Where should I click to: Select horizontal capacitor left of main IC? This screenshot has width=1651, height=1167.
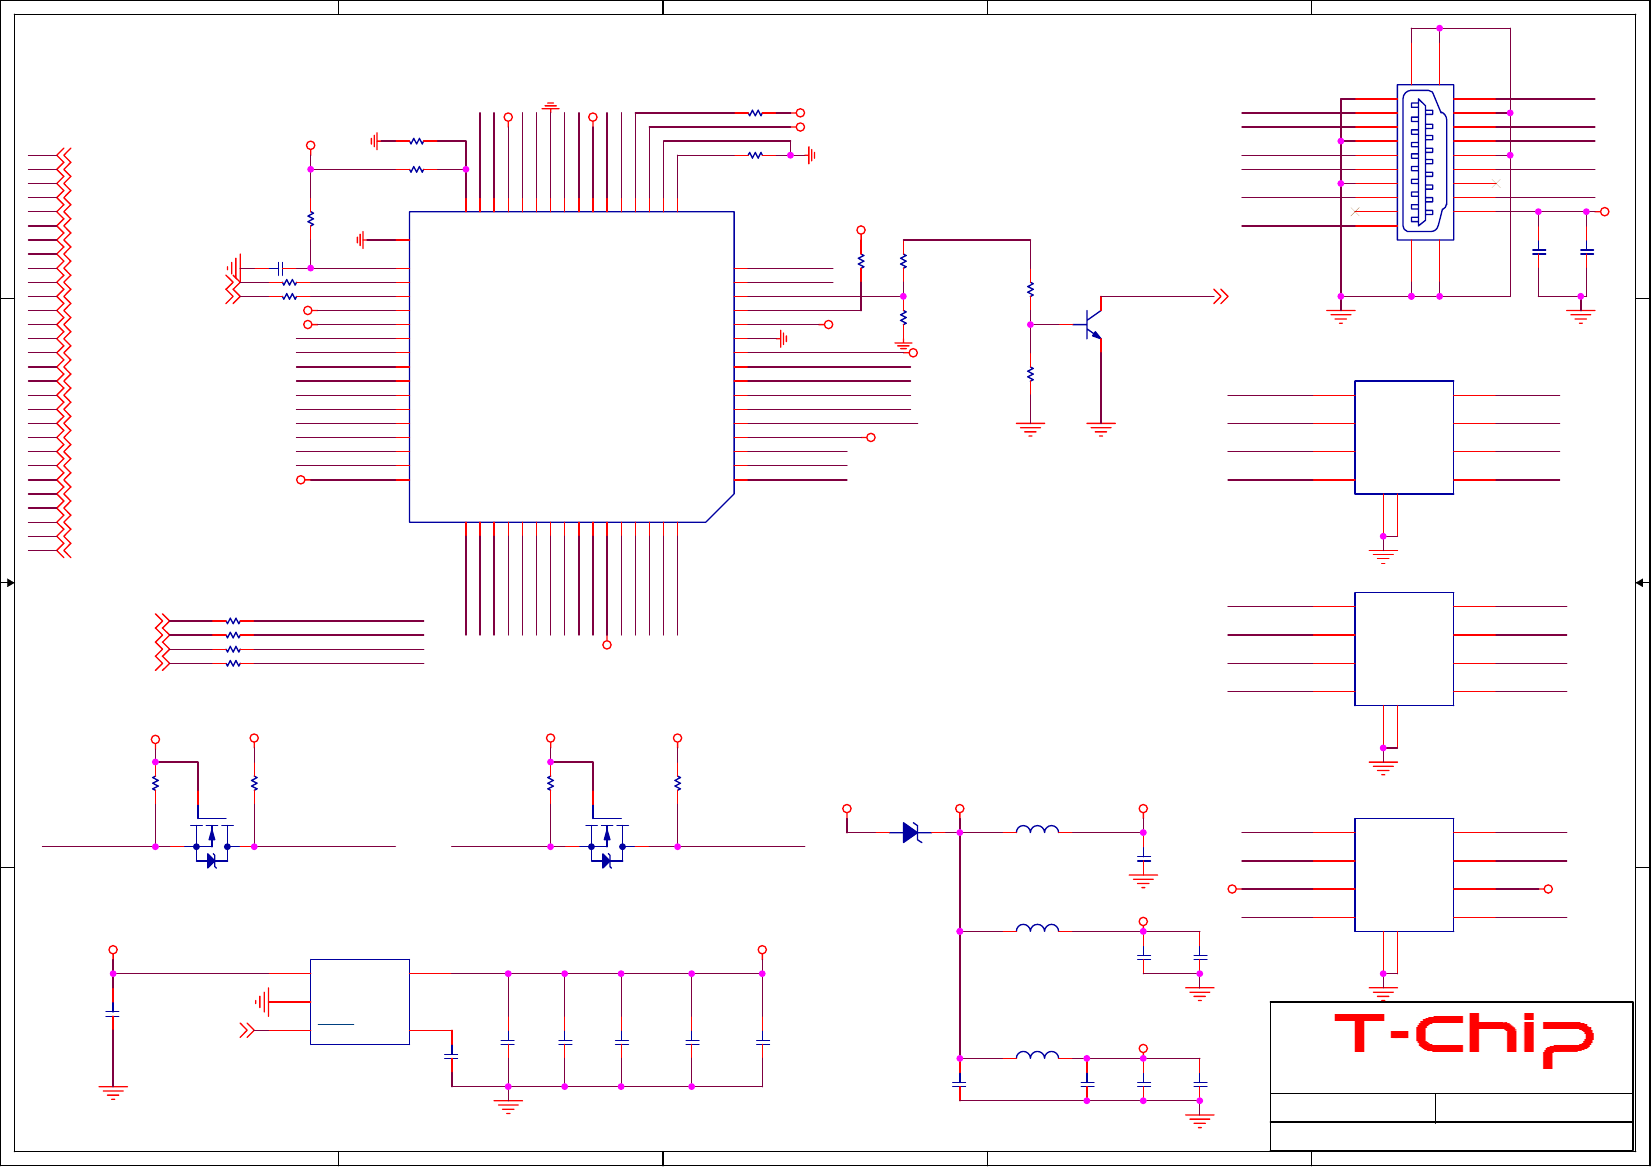(x=280, y=268)
